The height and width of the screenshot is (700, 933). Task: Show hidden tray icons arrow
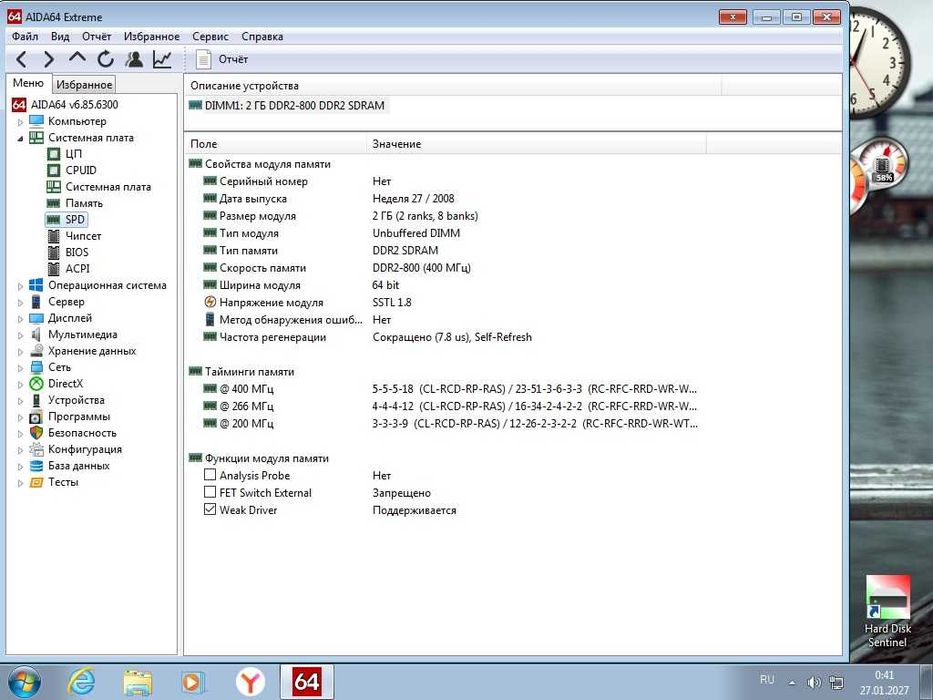[x=792, y=683]
